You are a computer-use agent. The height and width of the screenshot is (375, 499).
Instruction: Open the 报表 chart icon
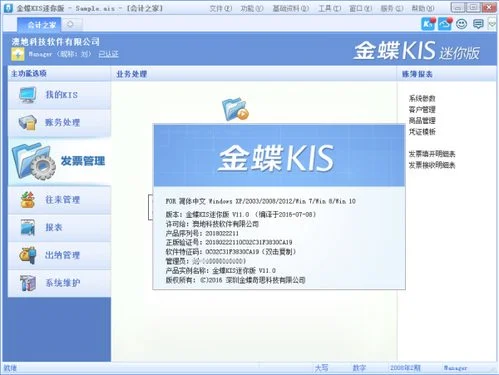click(28, 227)
